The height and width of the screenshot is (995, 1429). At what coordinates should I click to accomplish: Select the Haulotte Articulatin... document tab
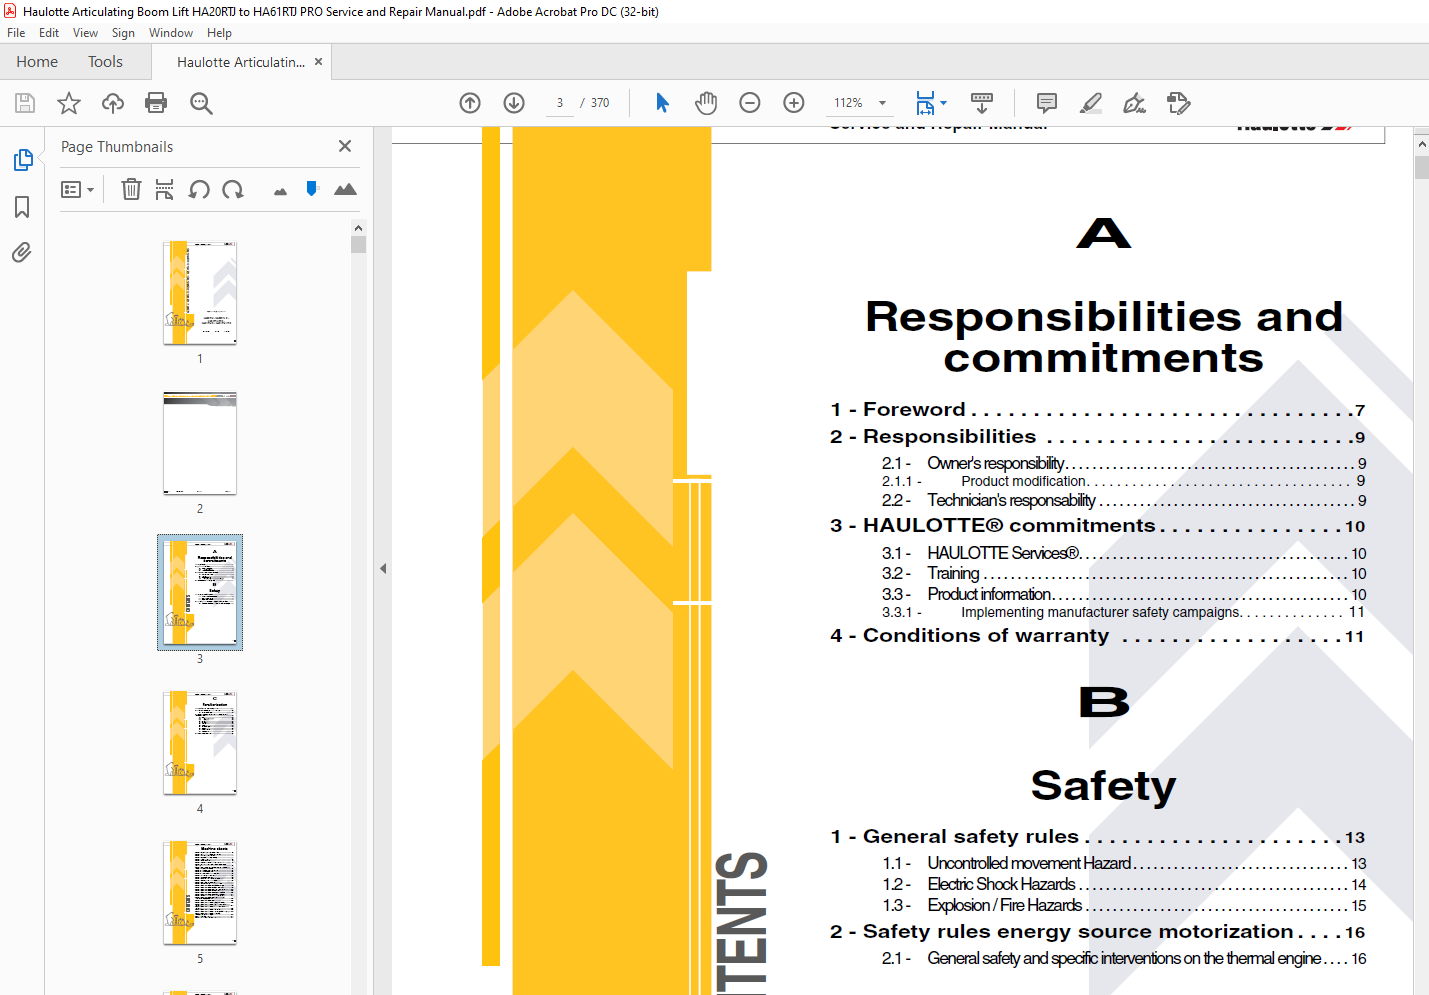coord(240,62)
